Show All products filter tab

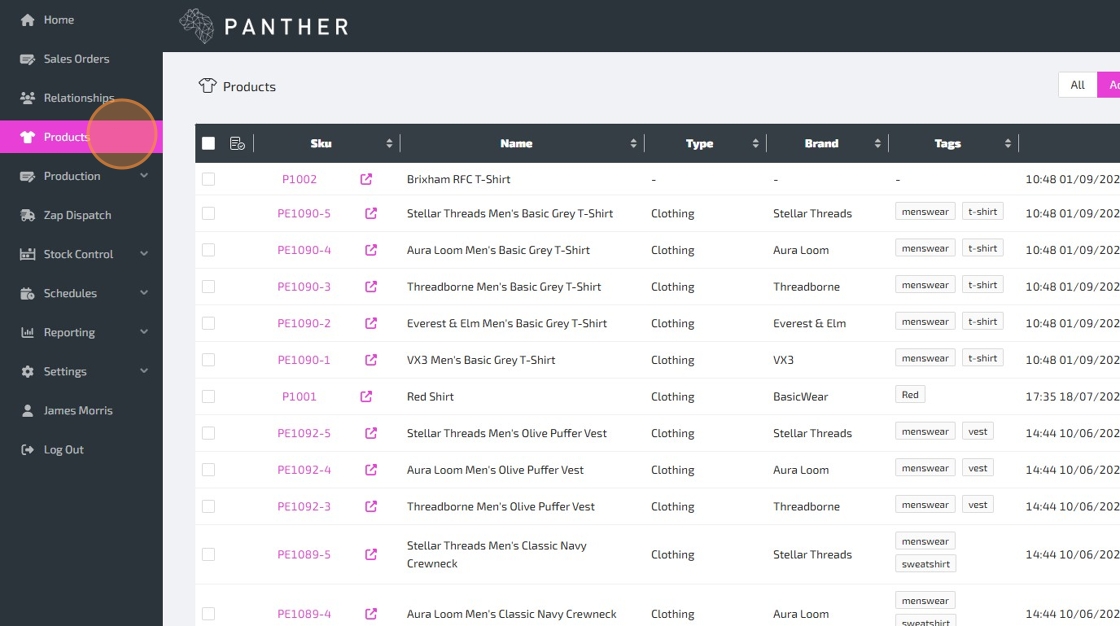tap(1077, 85)
